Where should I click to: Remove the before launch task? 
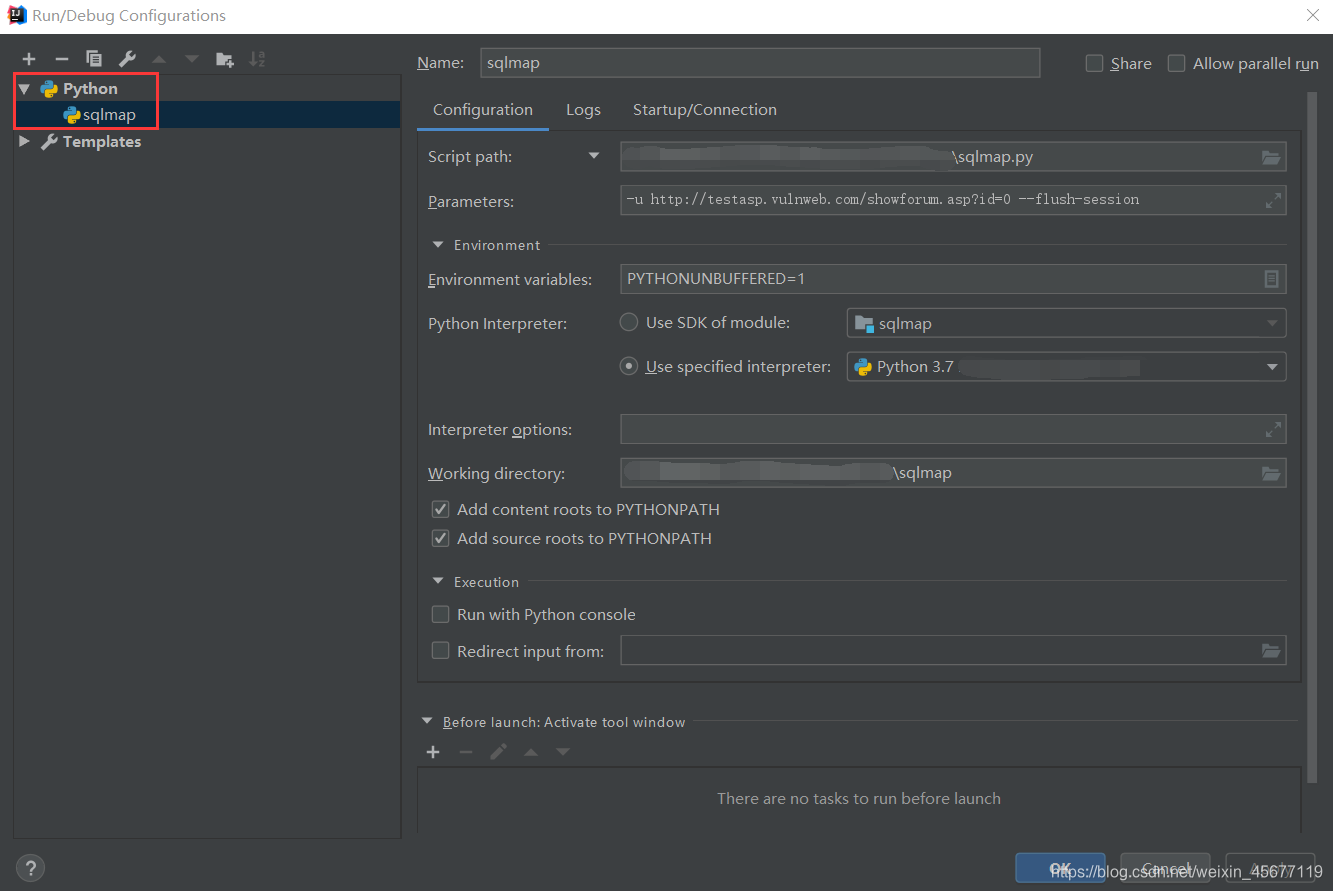coord(466,752)
